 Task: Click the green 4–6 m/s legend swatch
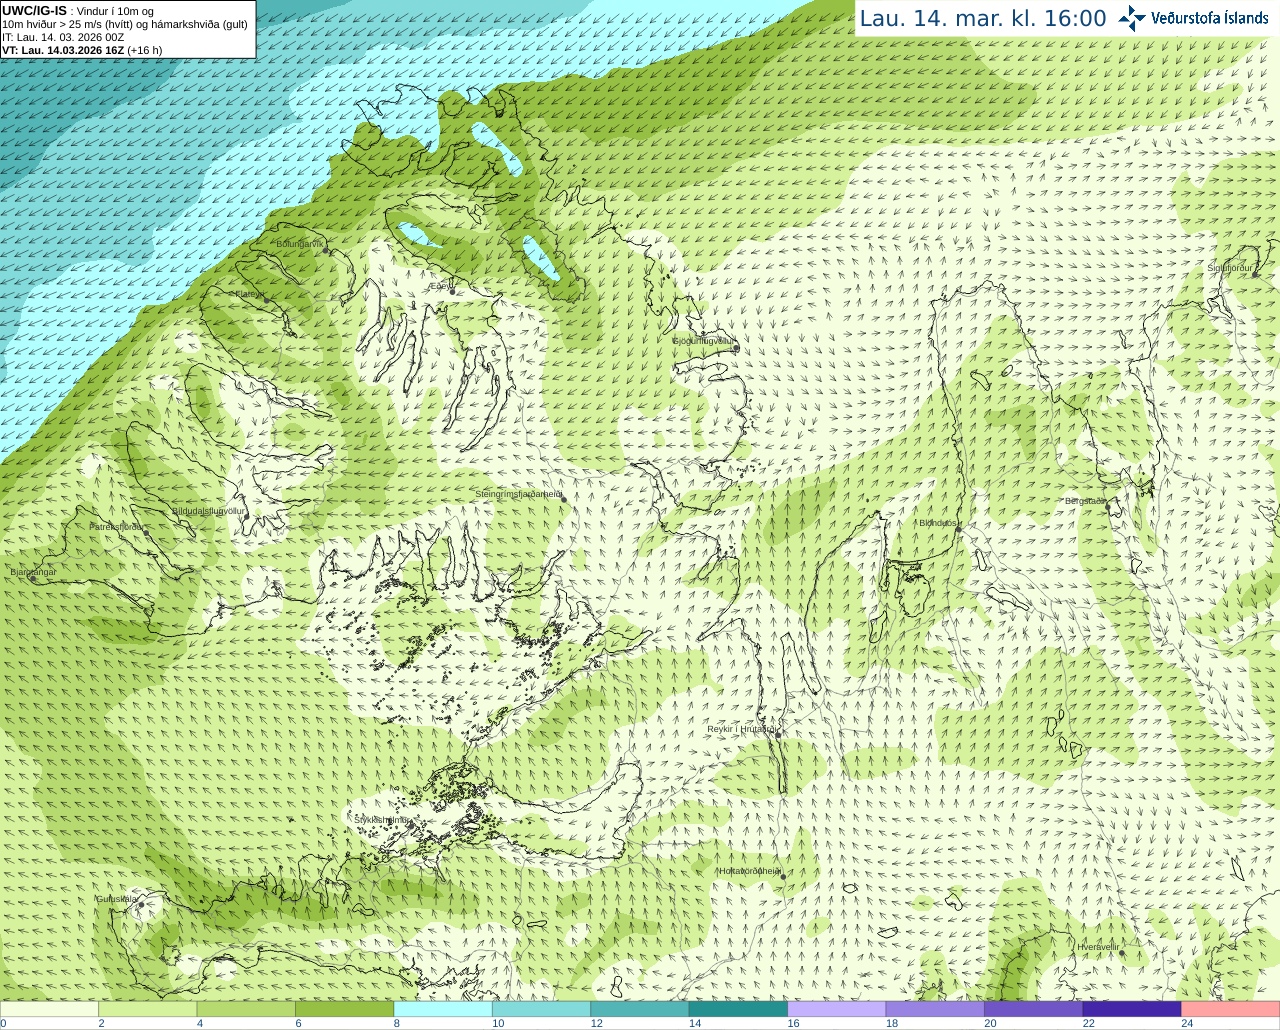(x=246, y=1008)
